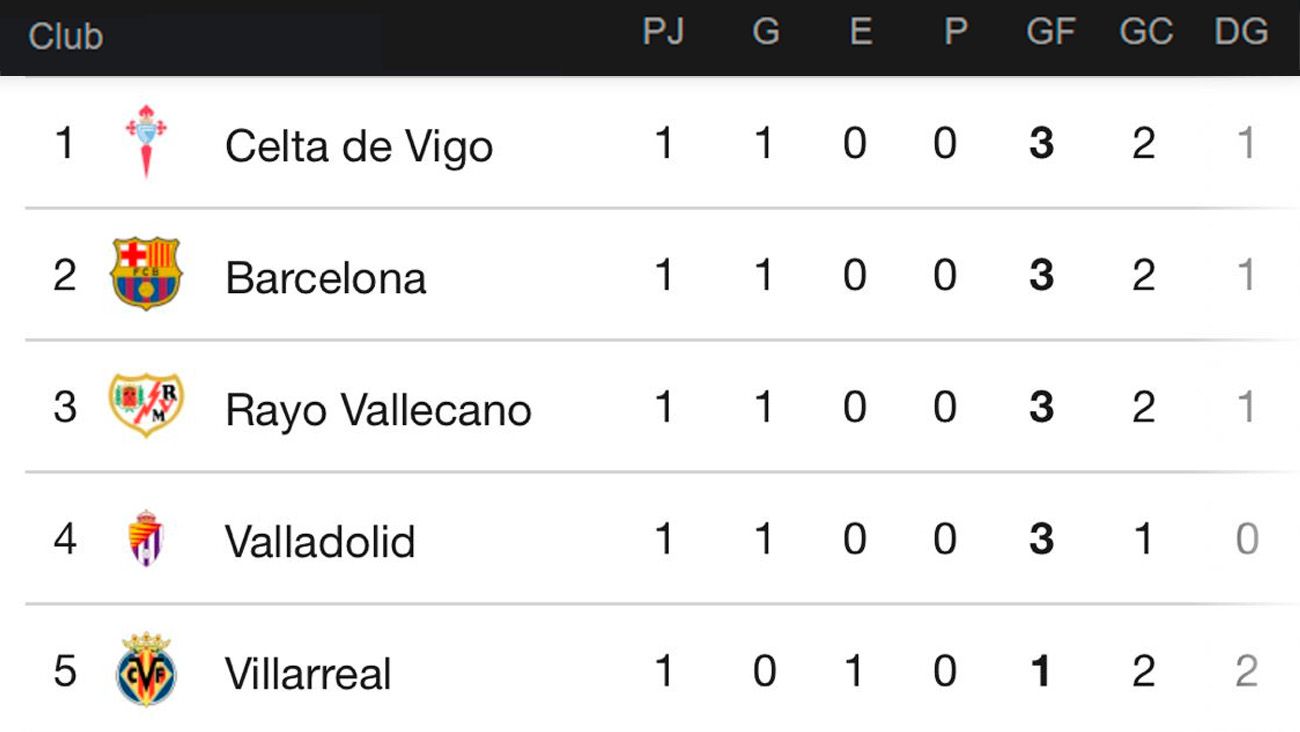Click the P losses column header

point(955,32)
